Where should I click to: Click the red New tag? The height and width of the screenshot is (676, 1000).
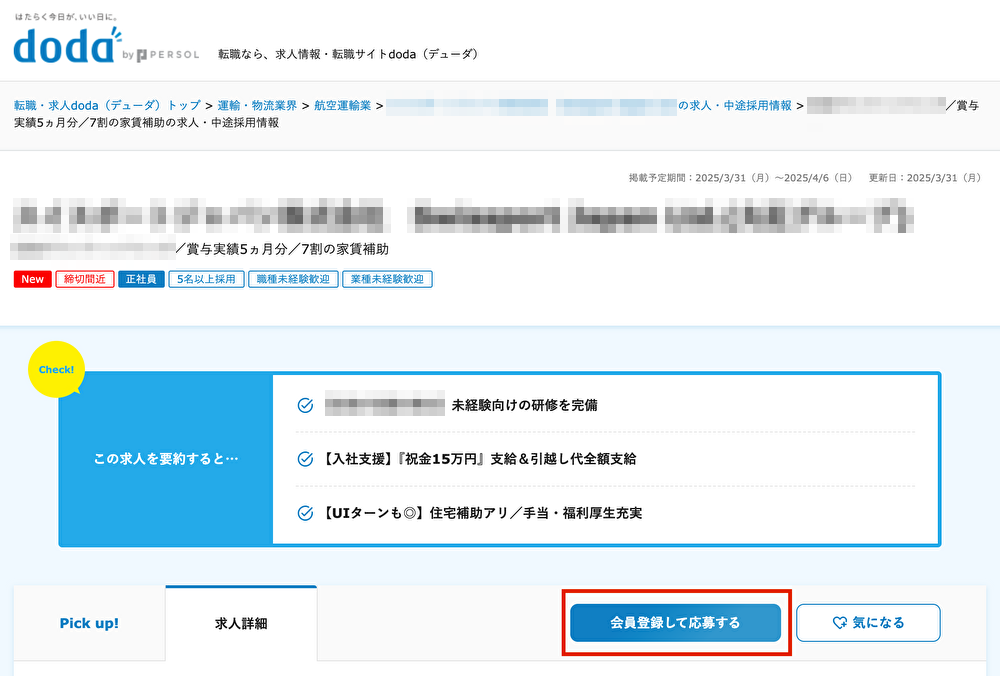click(x=33, y=279)
